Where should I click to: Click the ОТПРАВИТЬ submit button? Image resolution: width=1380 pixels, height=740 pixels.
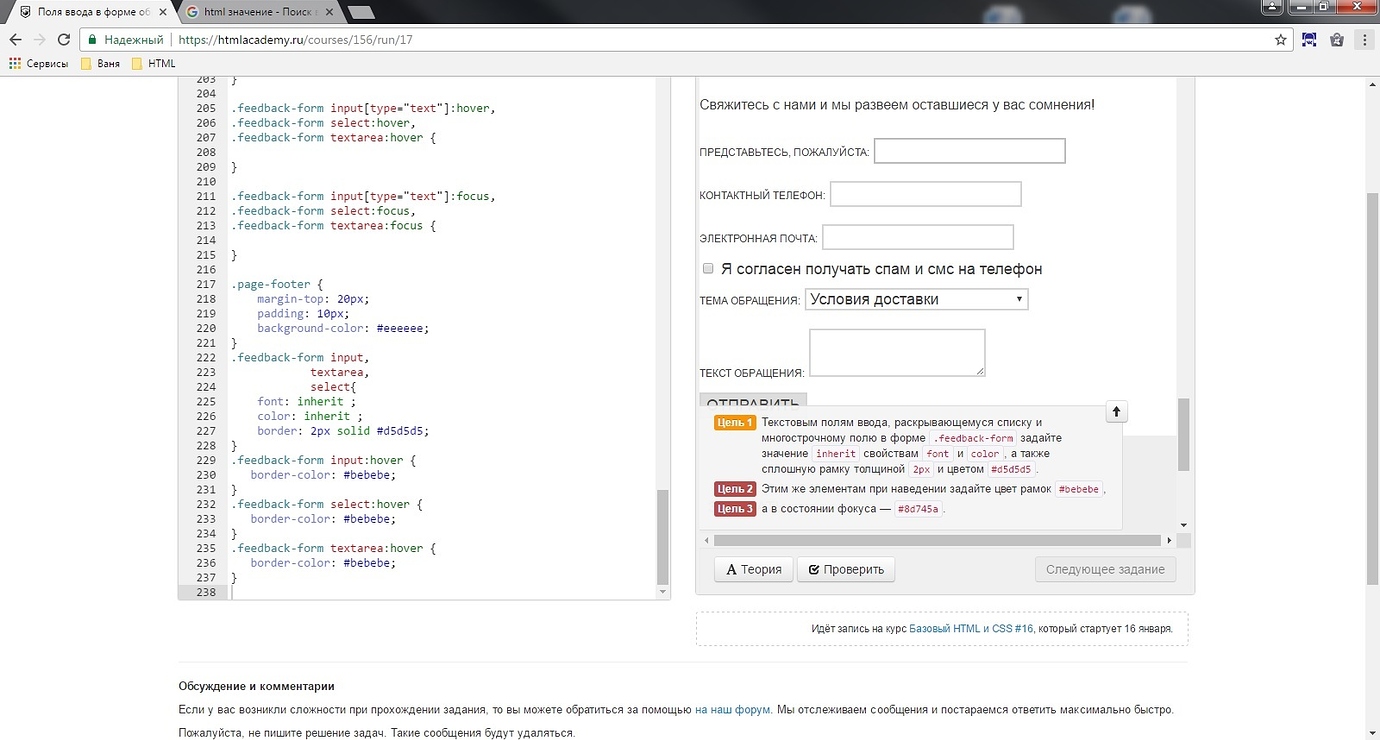click(753, 401)
